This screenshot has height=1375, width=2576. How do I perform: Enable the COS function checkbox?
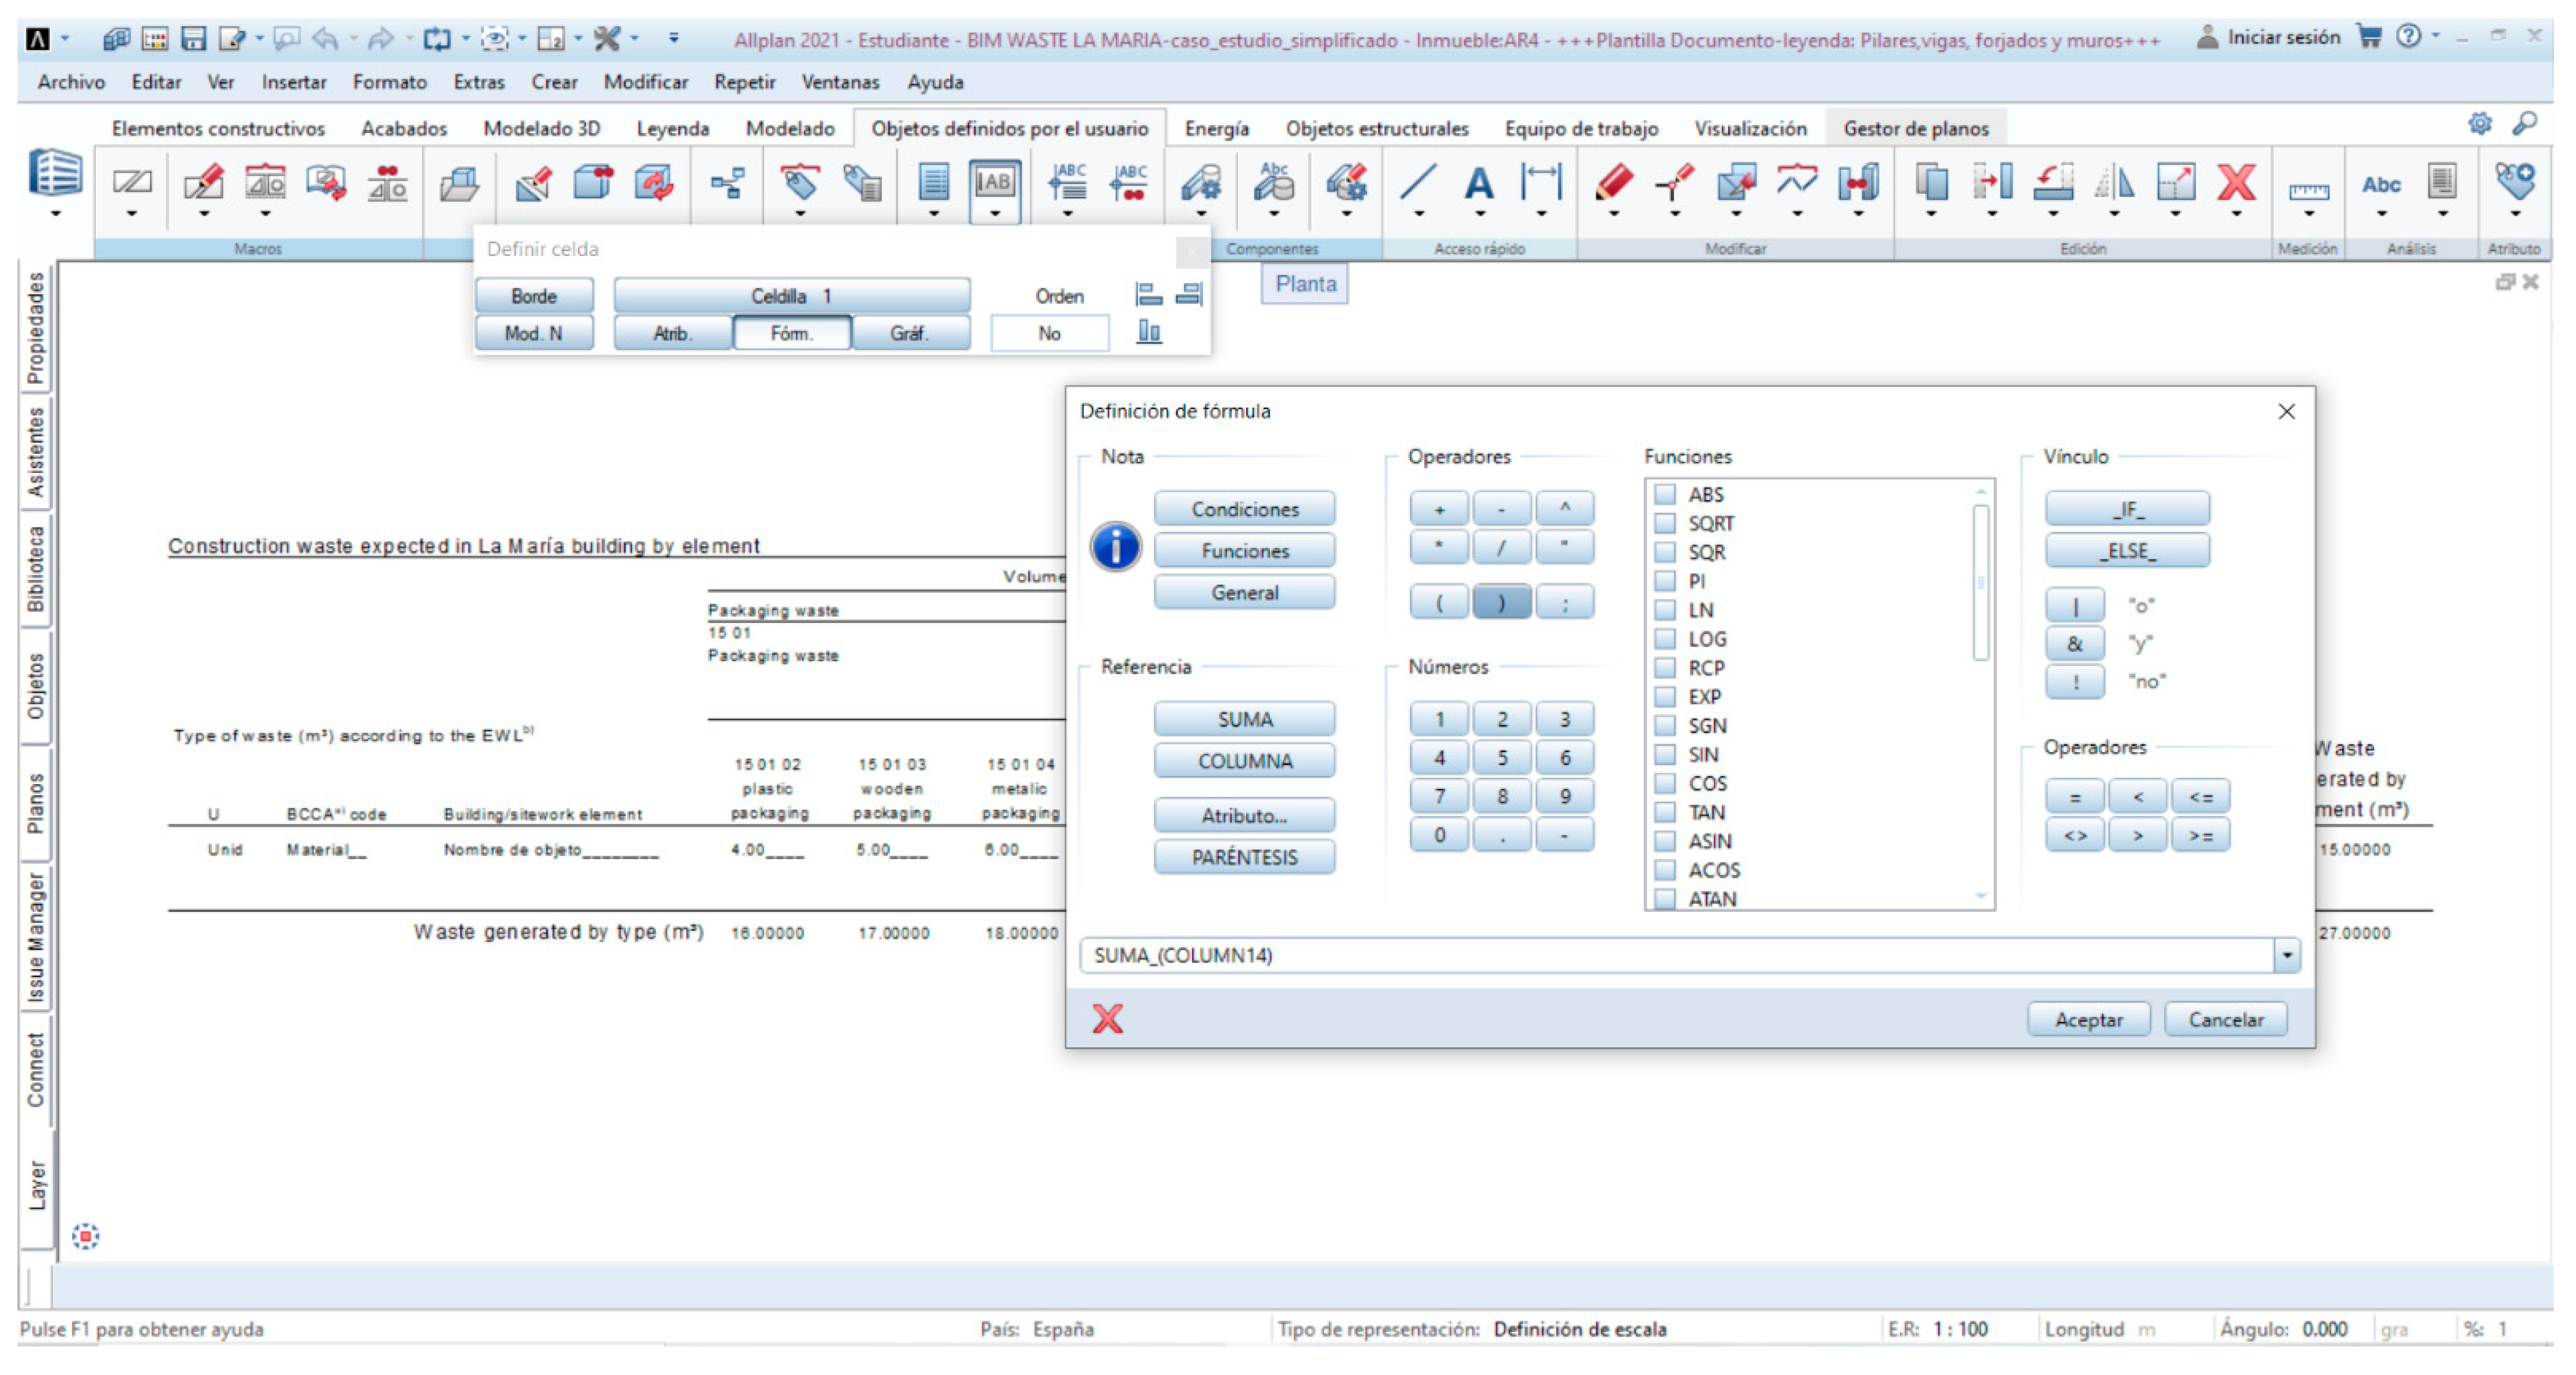1665,783
